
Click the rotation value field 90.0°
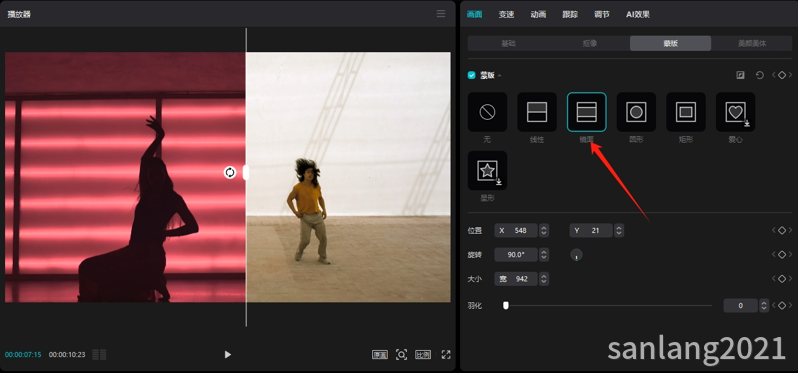click(x=516, y=254)
